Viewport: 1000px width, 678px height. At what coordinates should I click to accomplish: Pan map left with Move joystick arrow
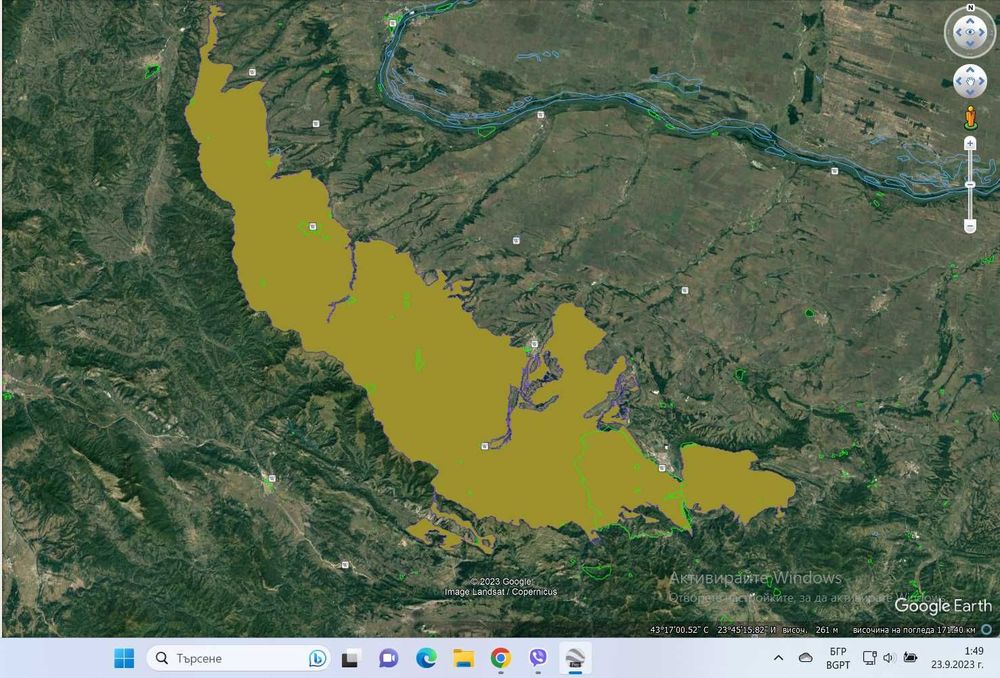959,82
